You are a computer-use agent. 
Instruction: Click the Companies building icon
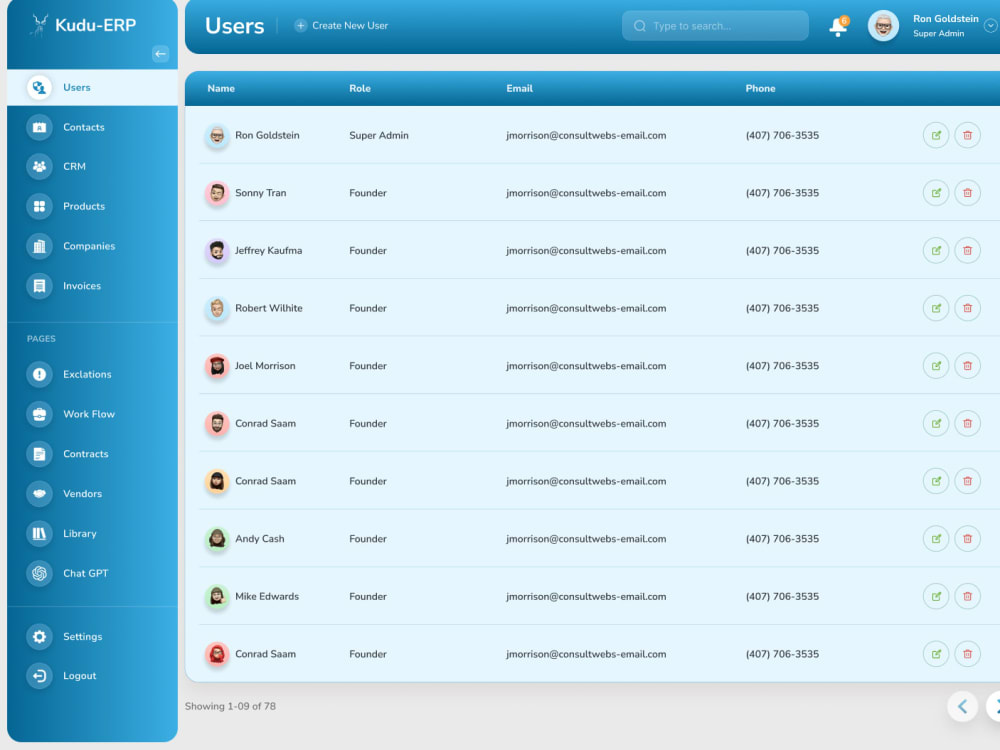40,246
